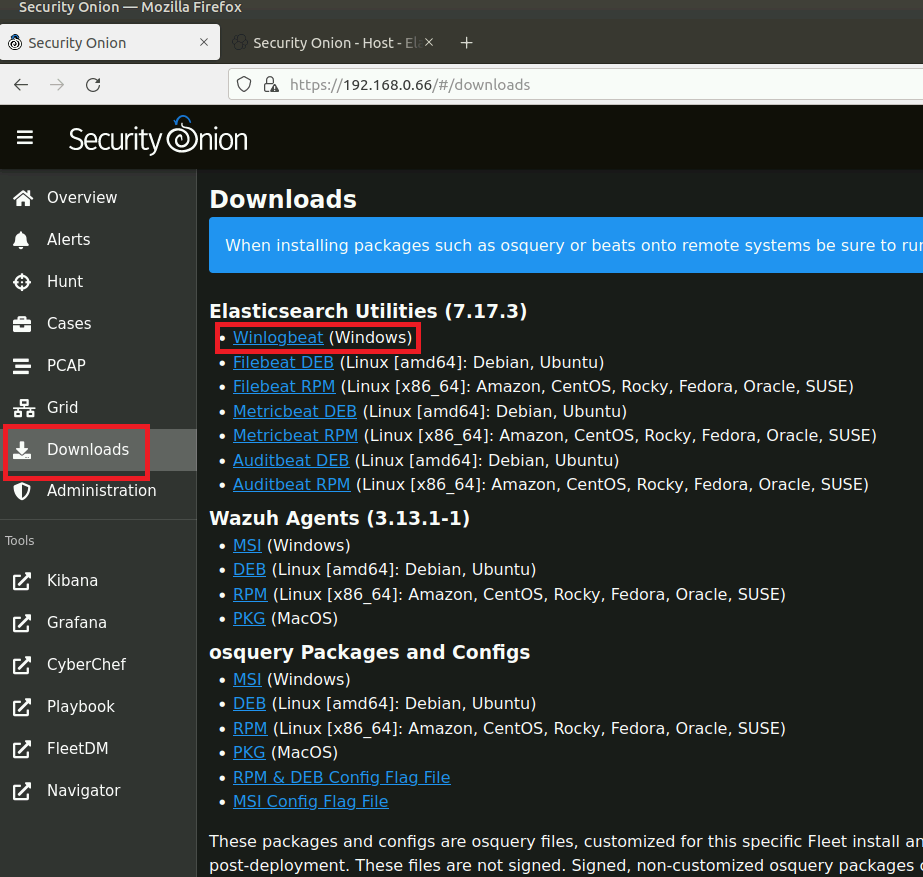Select the Downloads tray icon

[22, 450]
